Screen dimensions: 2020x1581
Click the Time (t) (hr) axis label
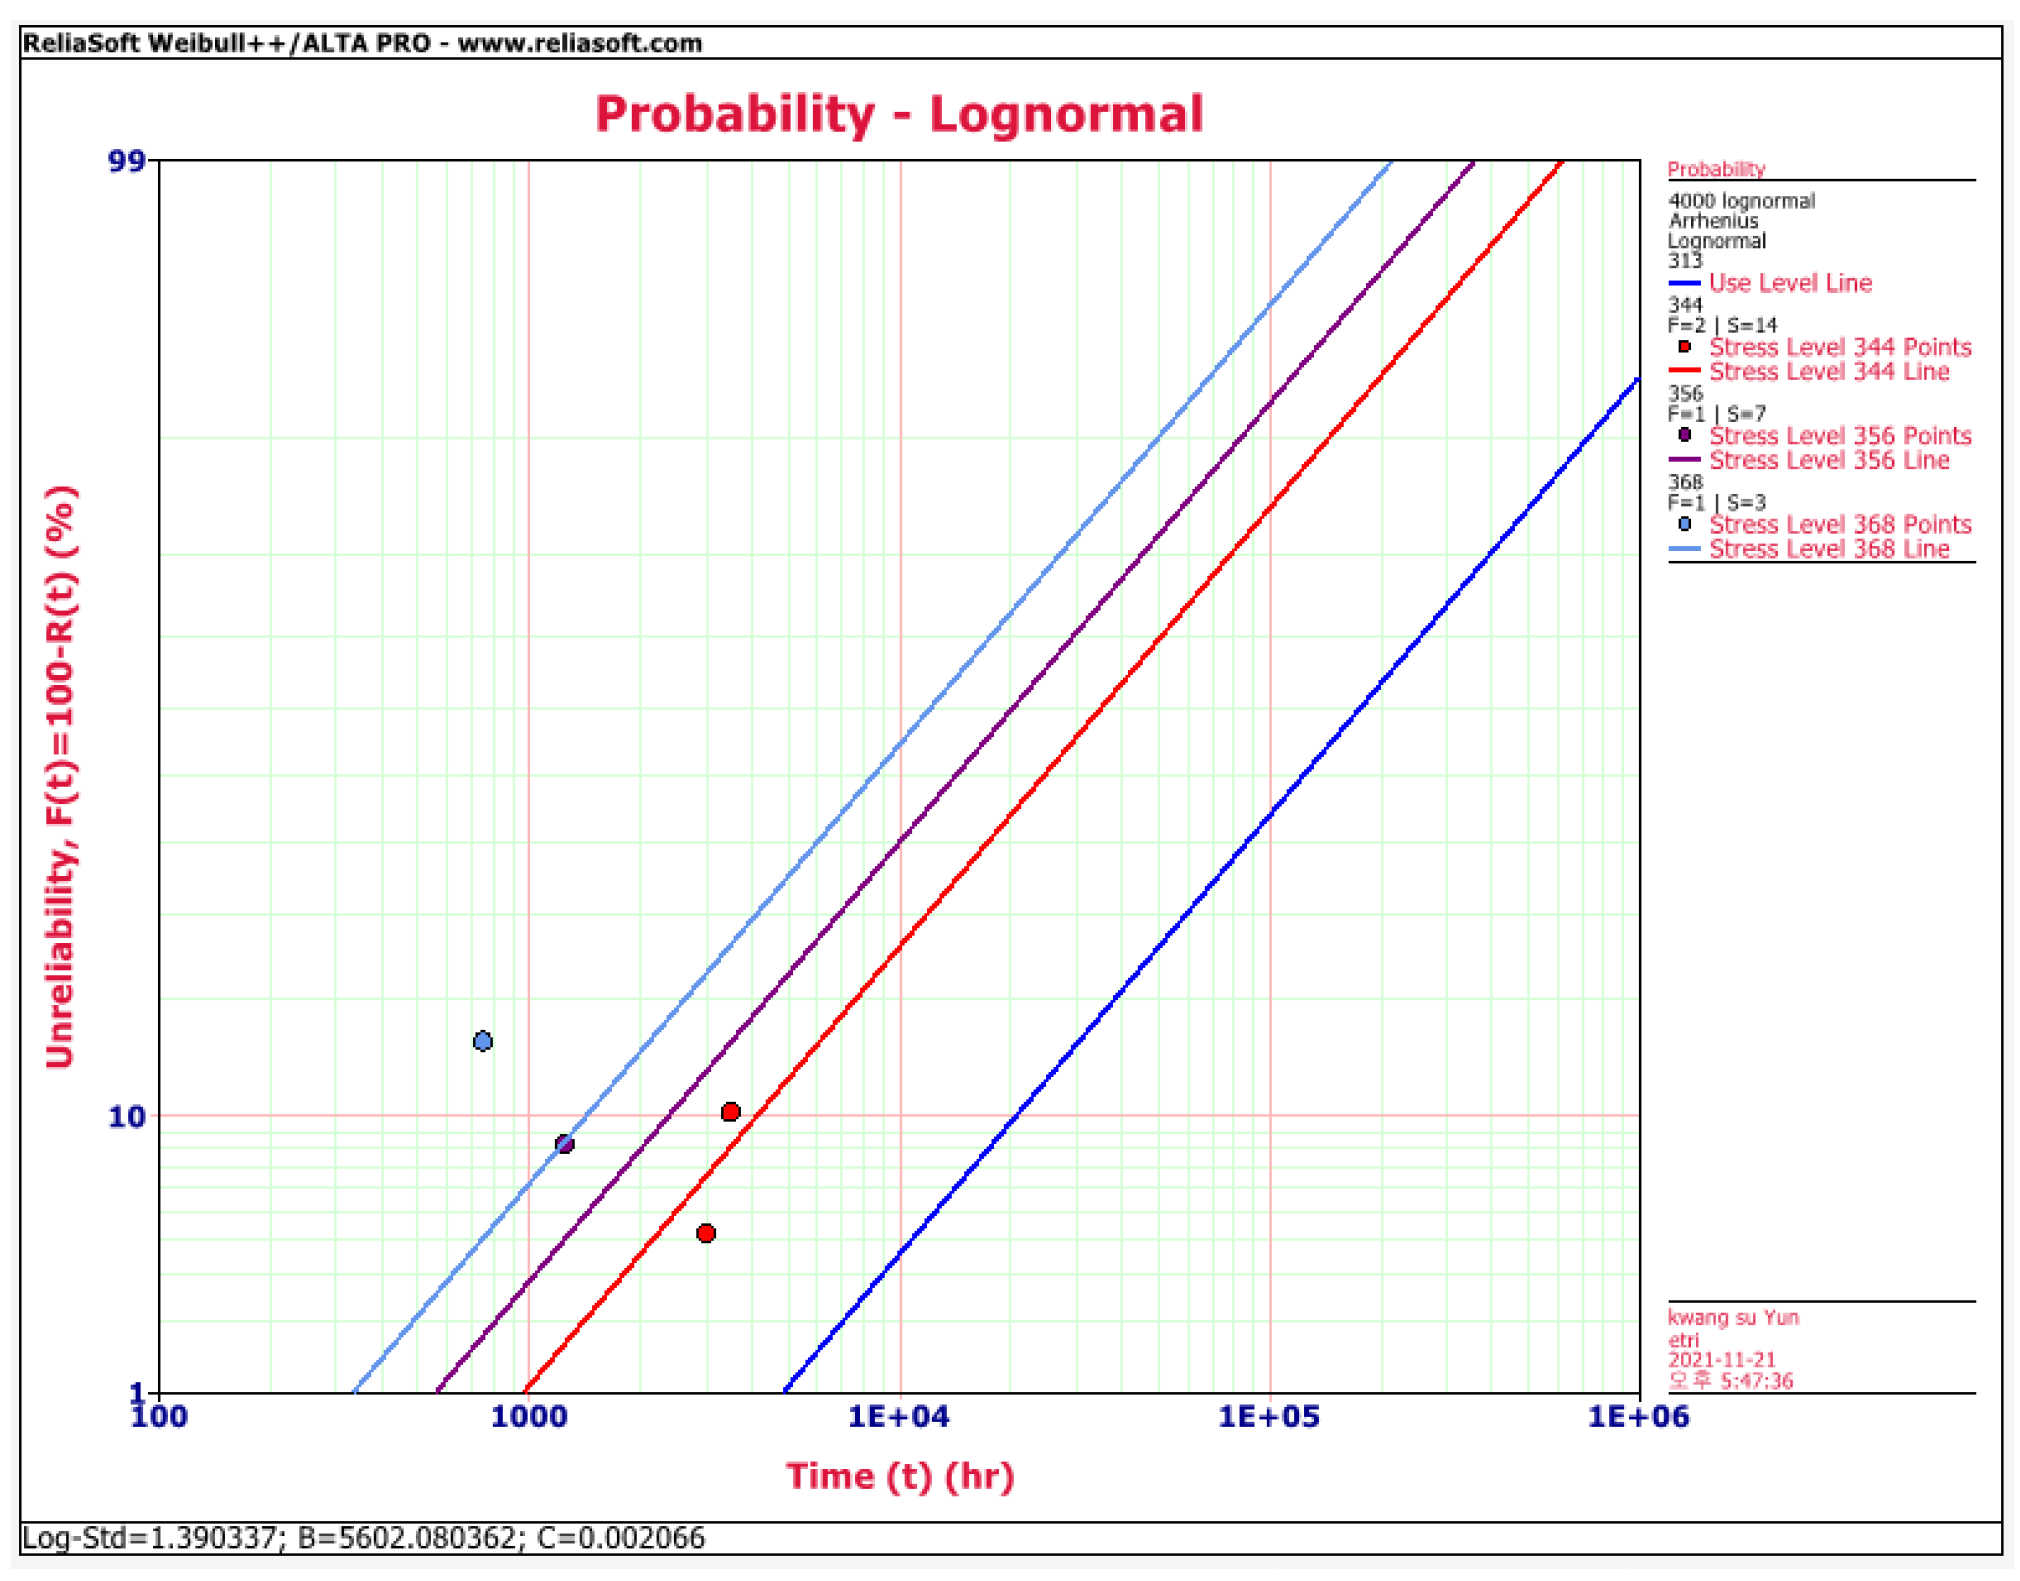point(899,1475)
